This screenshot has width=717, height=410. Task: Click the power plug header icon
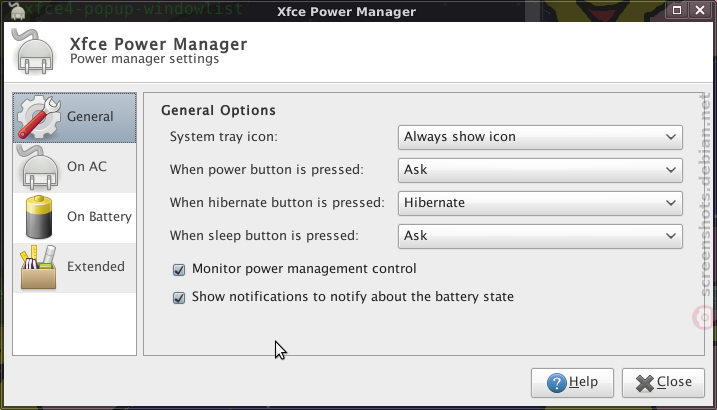click(x=33, y=51)
